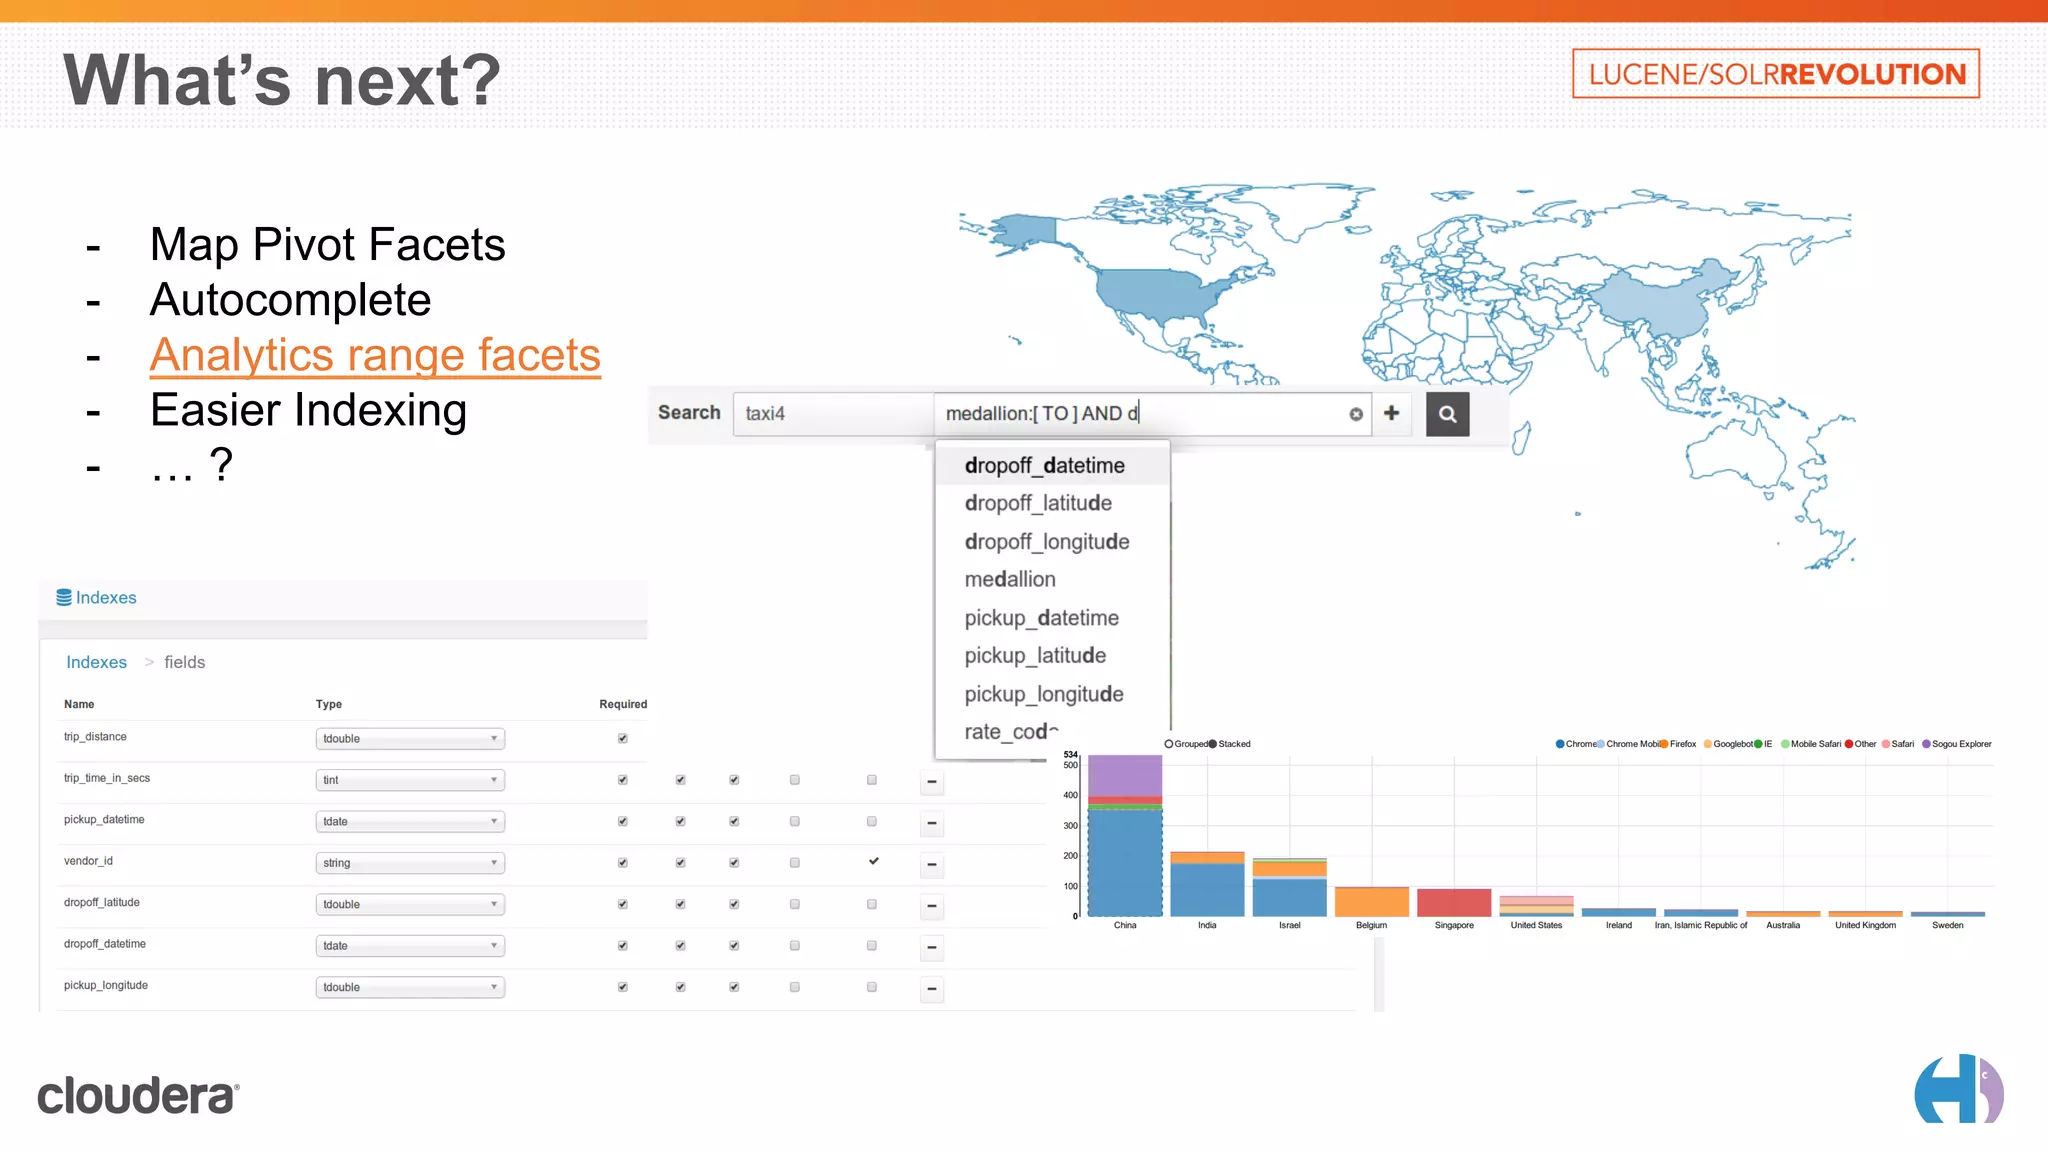The image size is (2048, 1152).
Task: Choose medallion from the autocomplete list
Action: pyautogui.click(x=1052, y=580)
